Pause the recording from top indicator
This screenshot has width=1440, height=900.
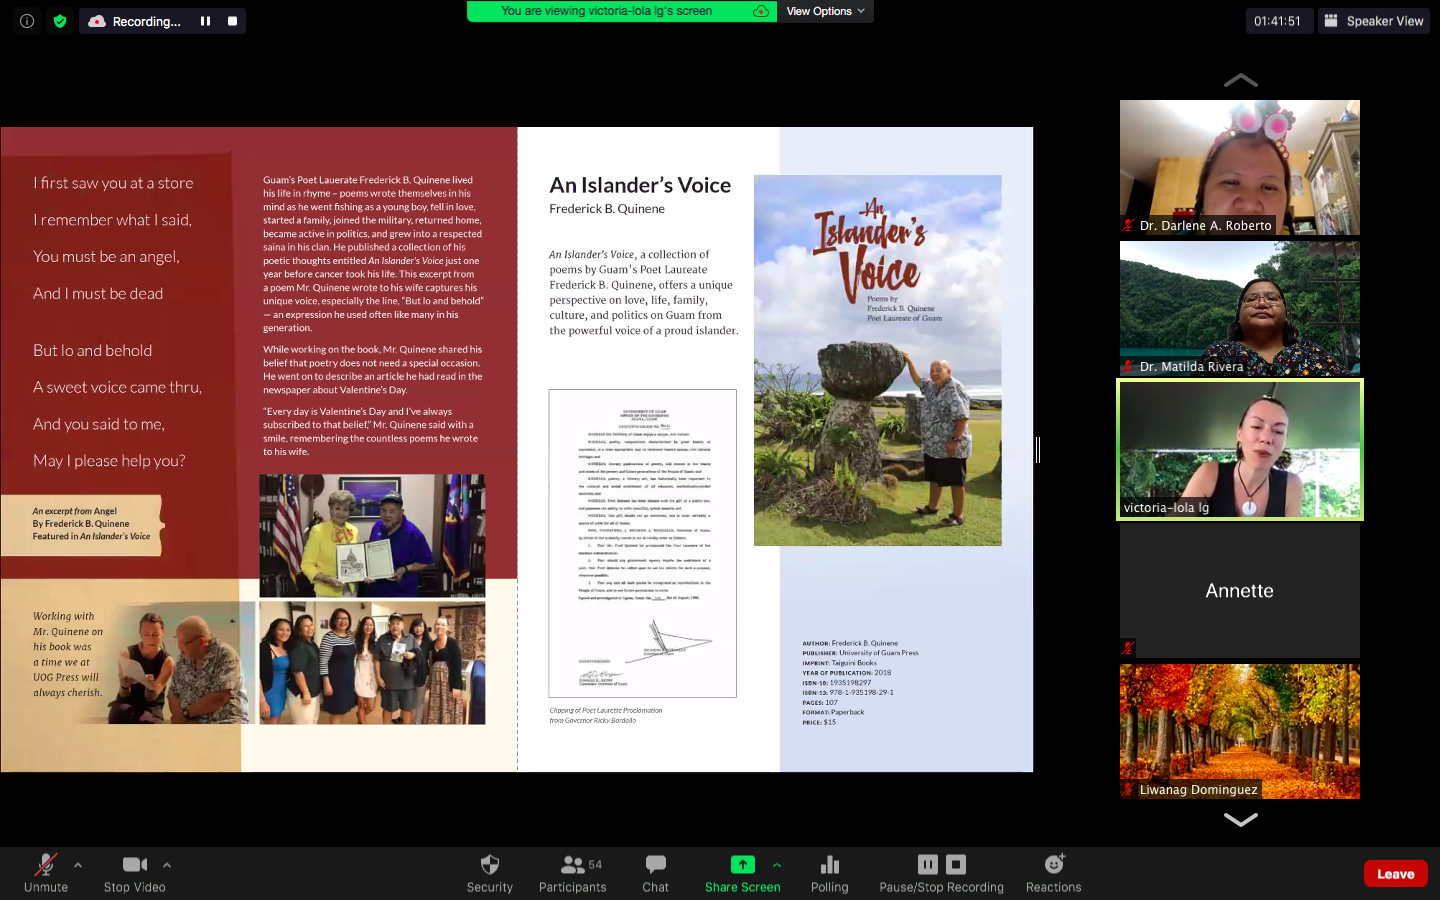(x=205, y=21)
